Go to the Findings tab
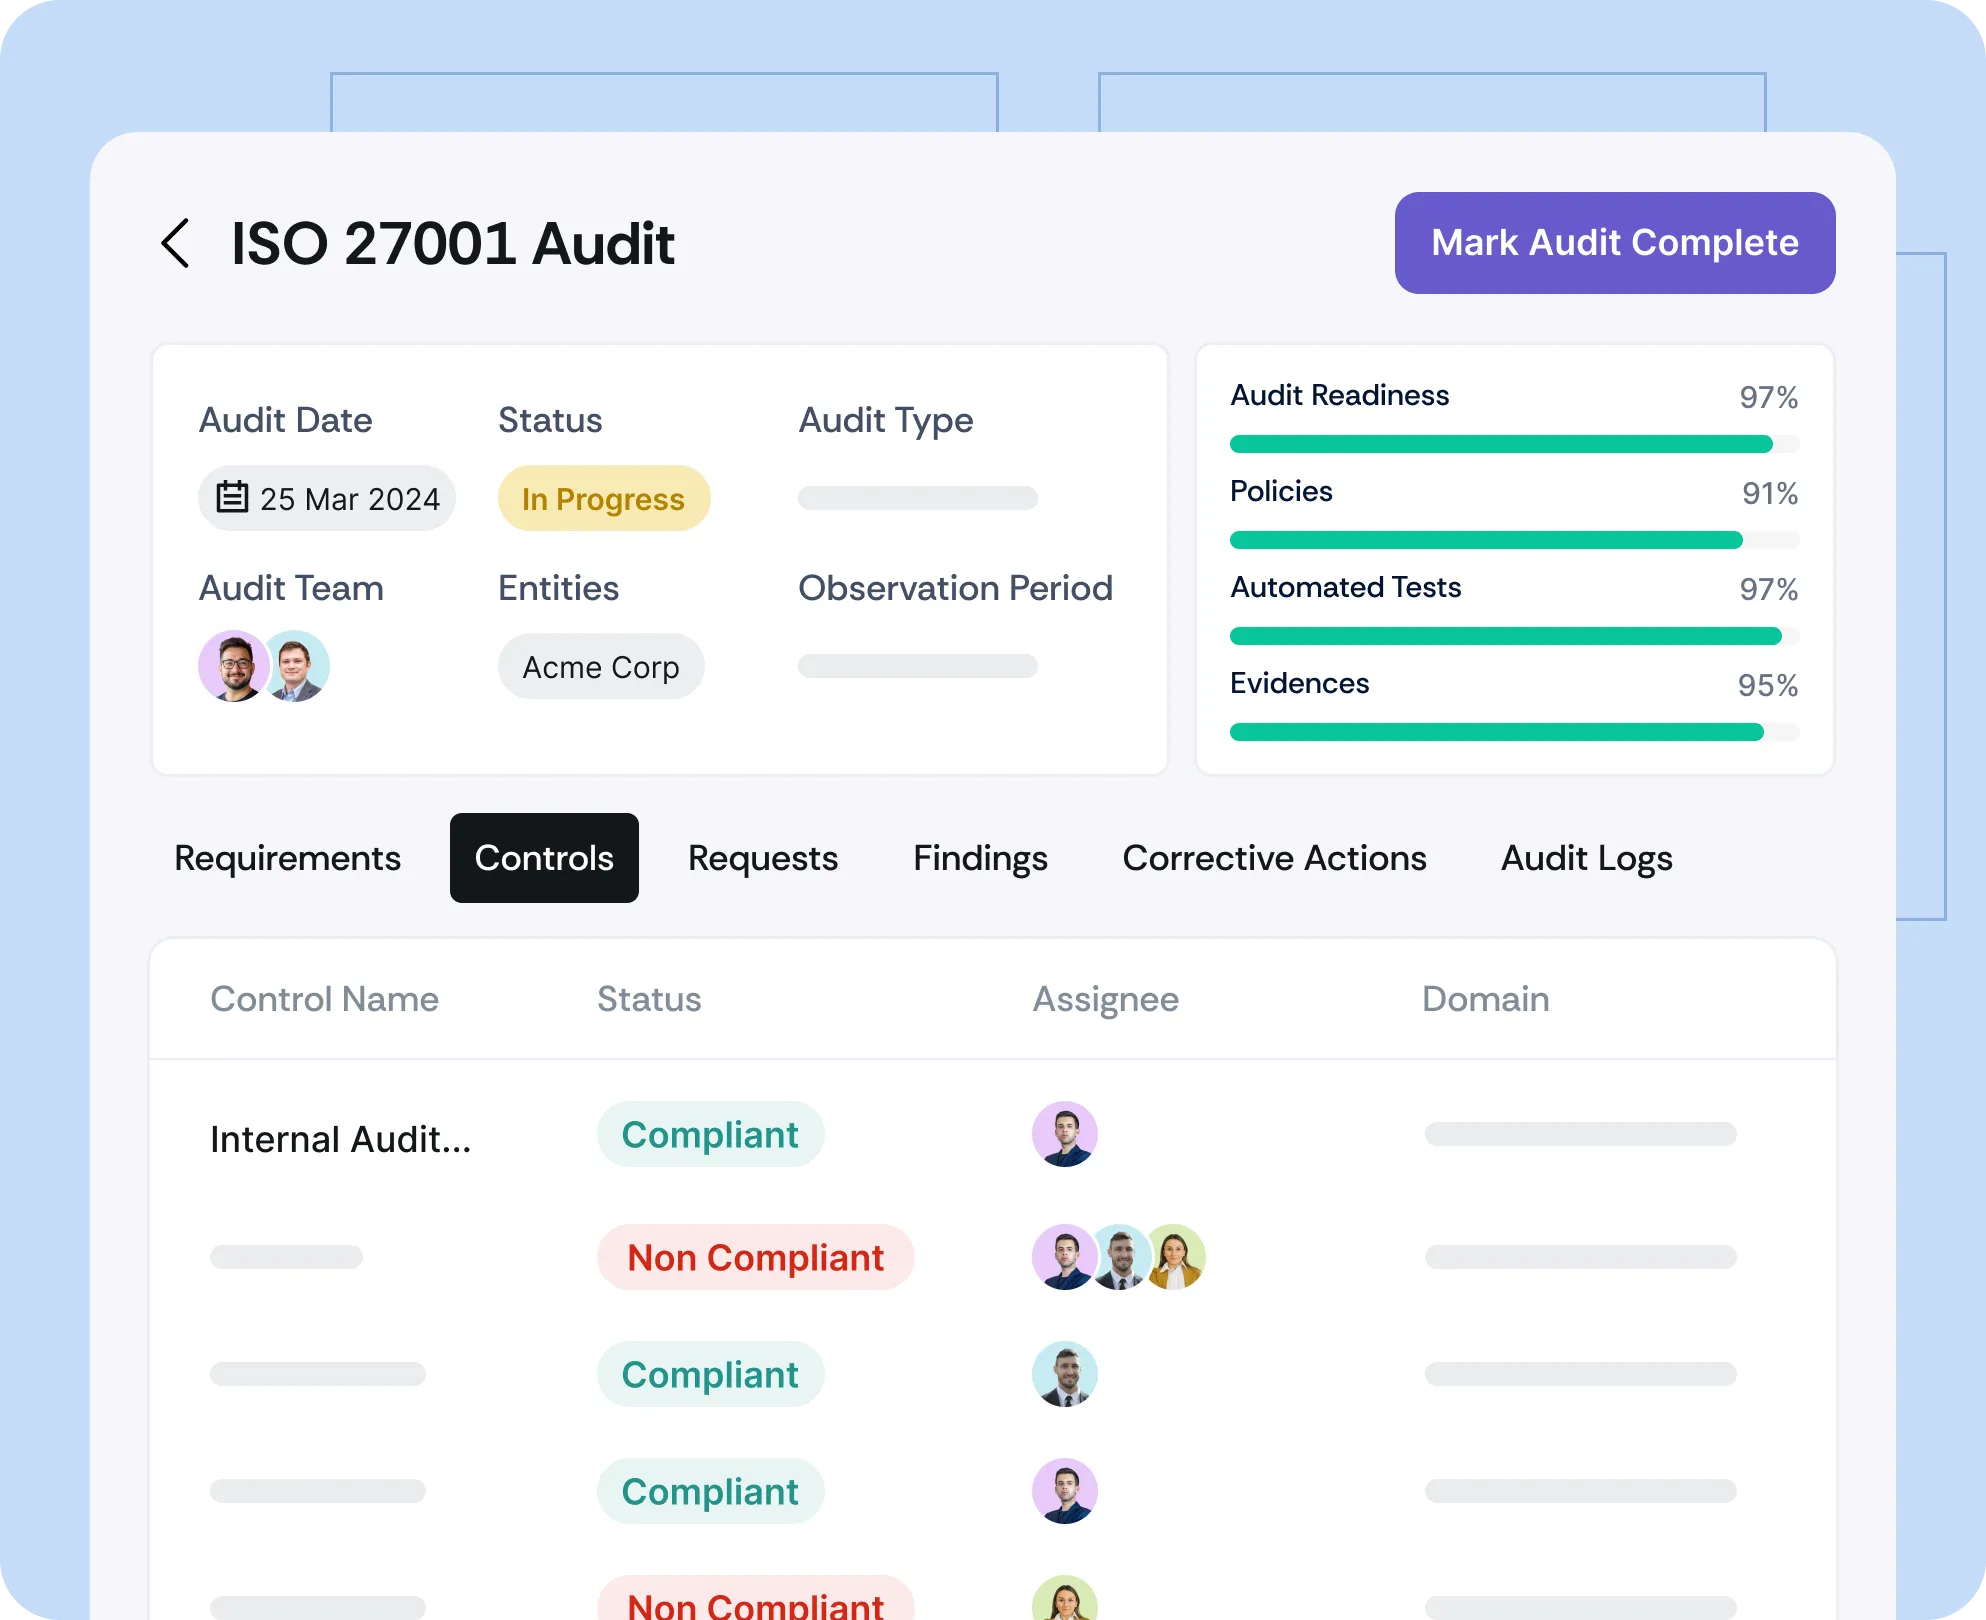Screen dimensions: 1986x1620 pyautogui.click(x=979, y=858)
